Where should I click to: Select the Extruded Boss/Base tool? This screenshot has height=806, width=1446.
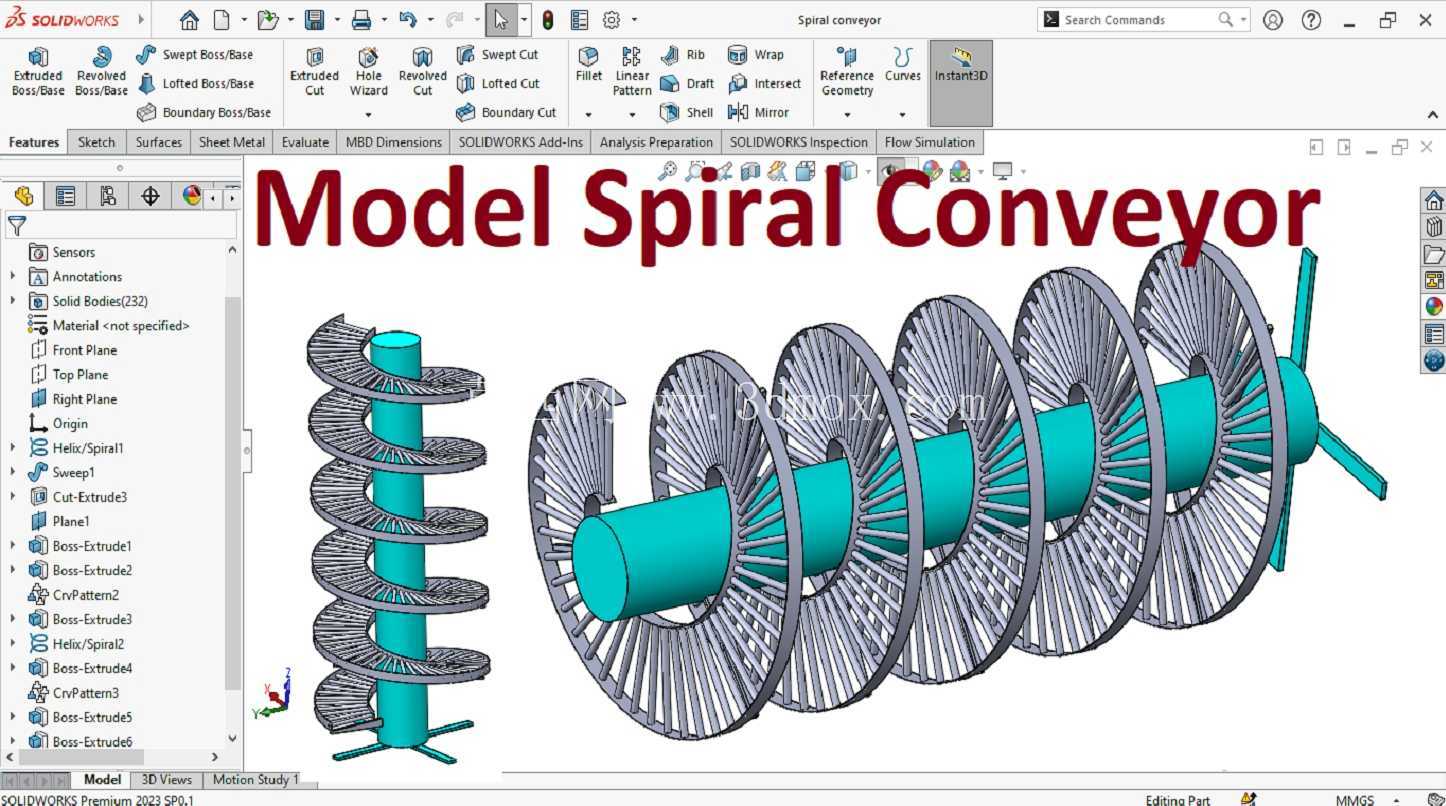pyautogui.click(x=38, y=72)
